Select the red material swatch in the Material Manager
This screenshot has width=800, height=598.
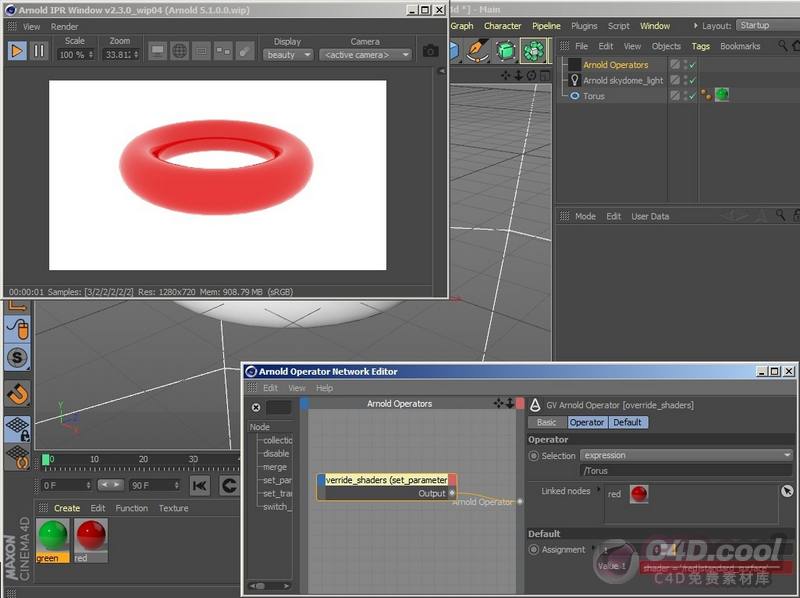(x=91, y=540)
